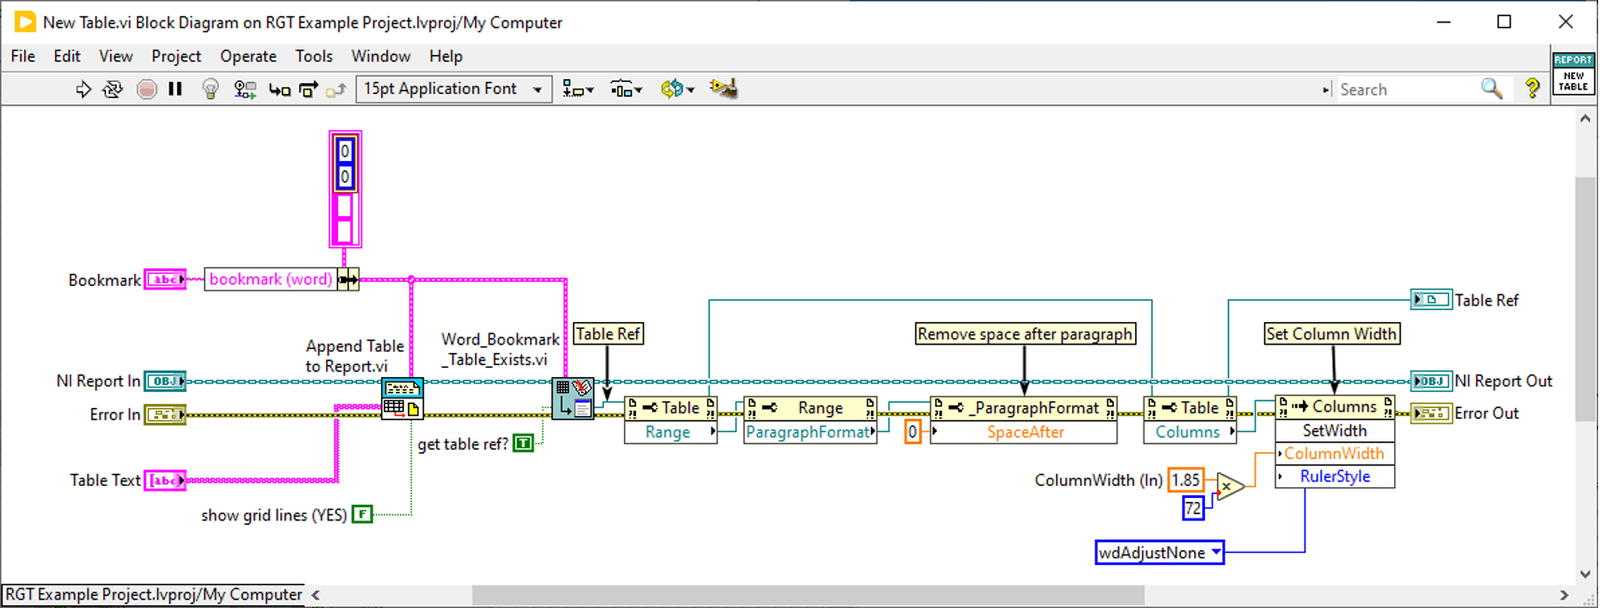The image size is (1600, 608).
Task: Open the Edit menu
Action: (67, 56)
